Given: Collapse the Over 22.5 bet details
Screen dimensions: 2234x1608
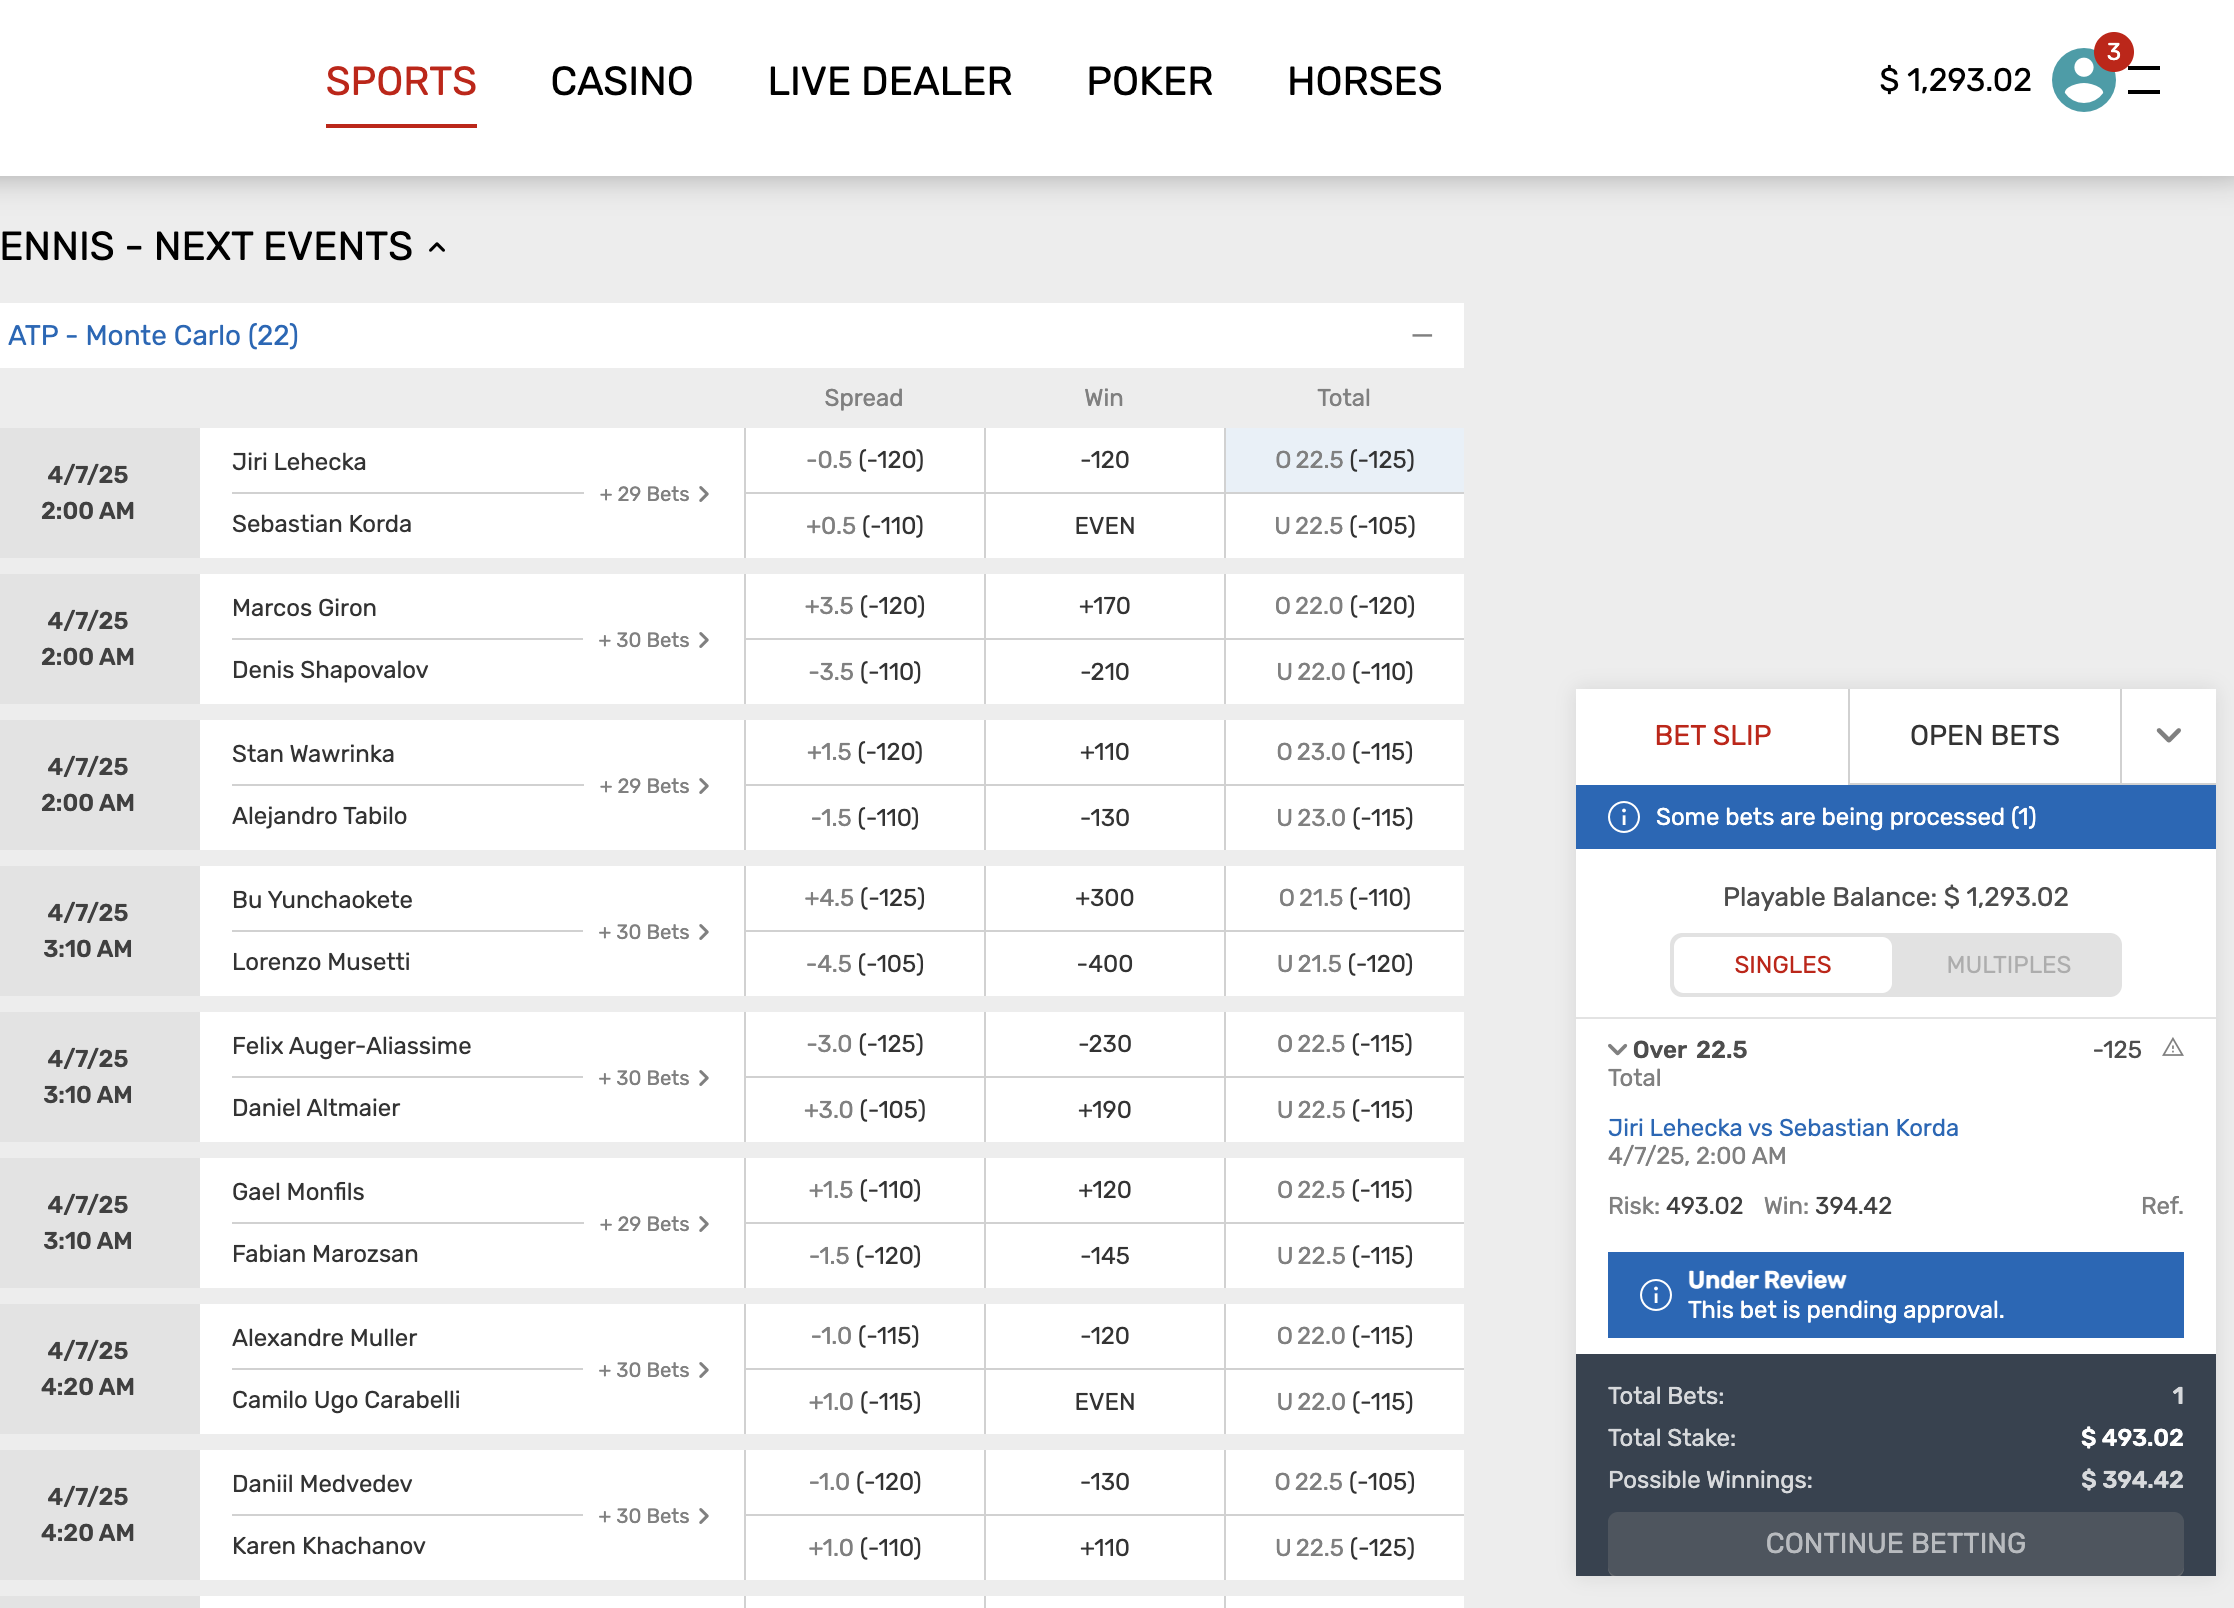Looking at the screenshot, I should tap(1617, 1049).
